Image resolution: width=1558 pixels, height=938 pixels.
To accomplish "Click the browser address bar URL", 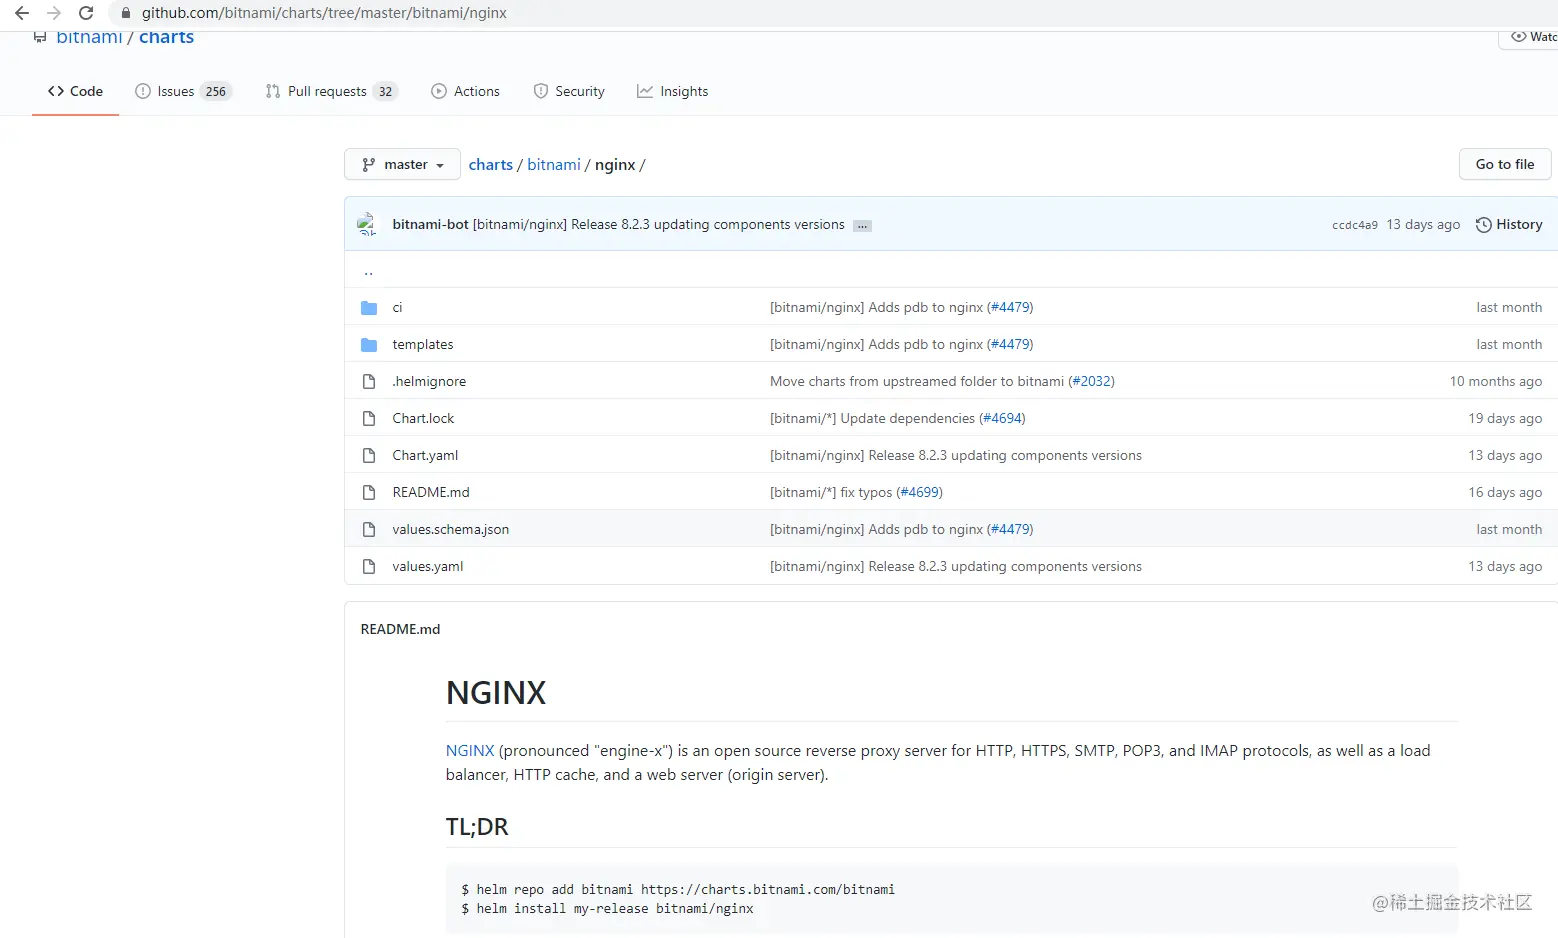I will coord(324,13).
